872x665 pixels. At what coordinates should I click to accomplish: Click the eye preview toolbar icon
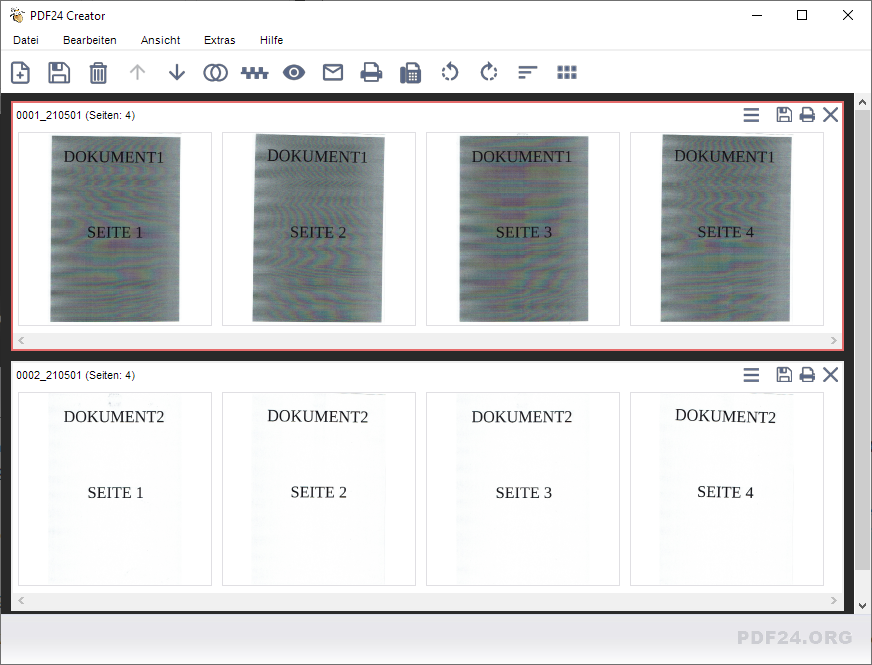(x=293, y=72)
